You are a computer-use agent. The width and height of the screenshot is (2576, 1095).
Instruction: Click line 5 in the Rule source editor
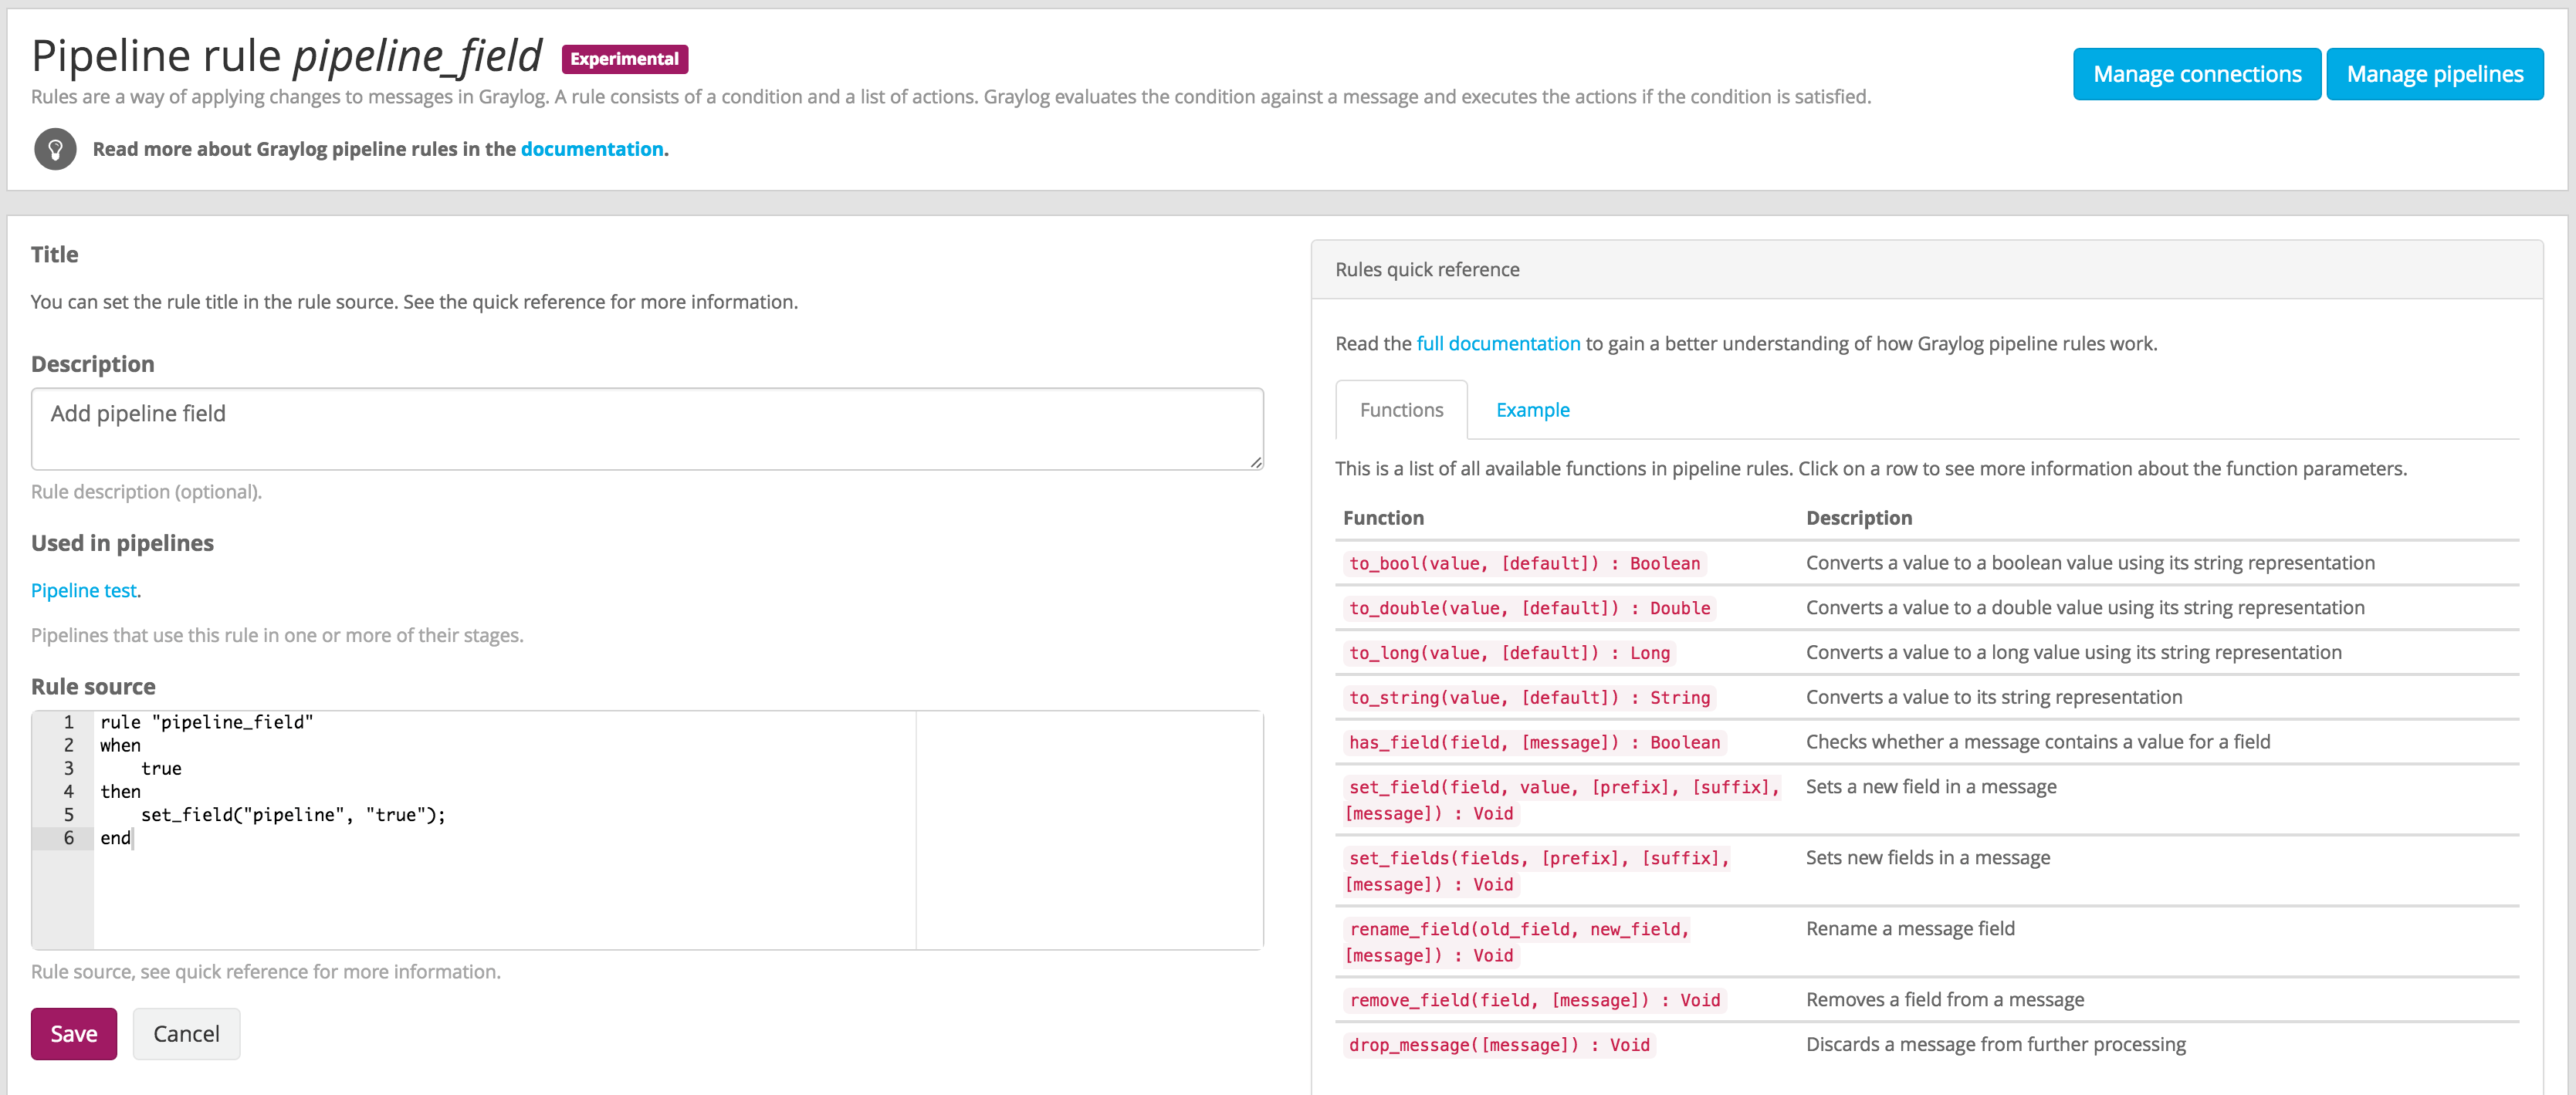(290, 815)
